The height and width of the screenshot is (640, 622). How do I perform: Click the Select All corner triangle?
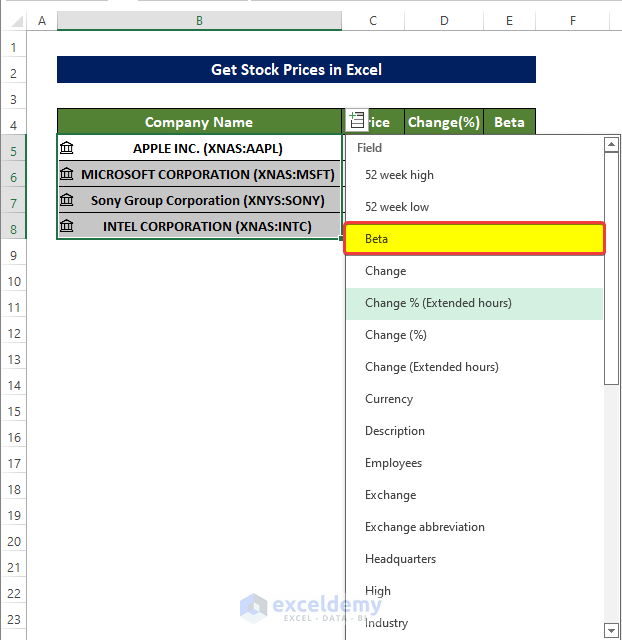17,21
